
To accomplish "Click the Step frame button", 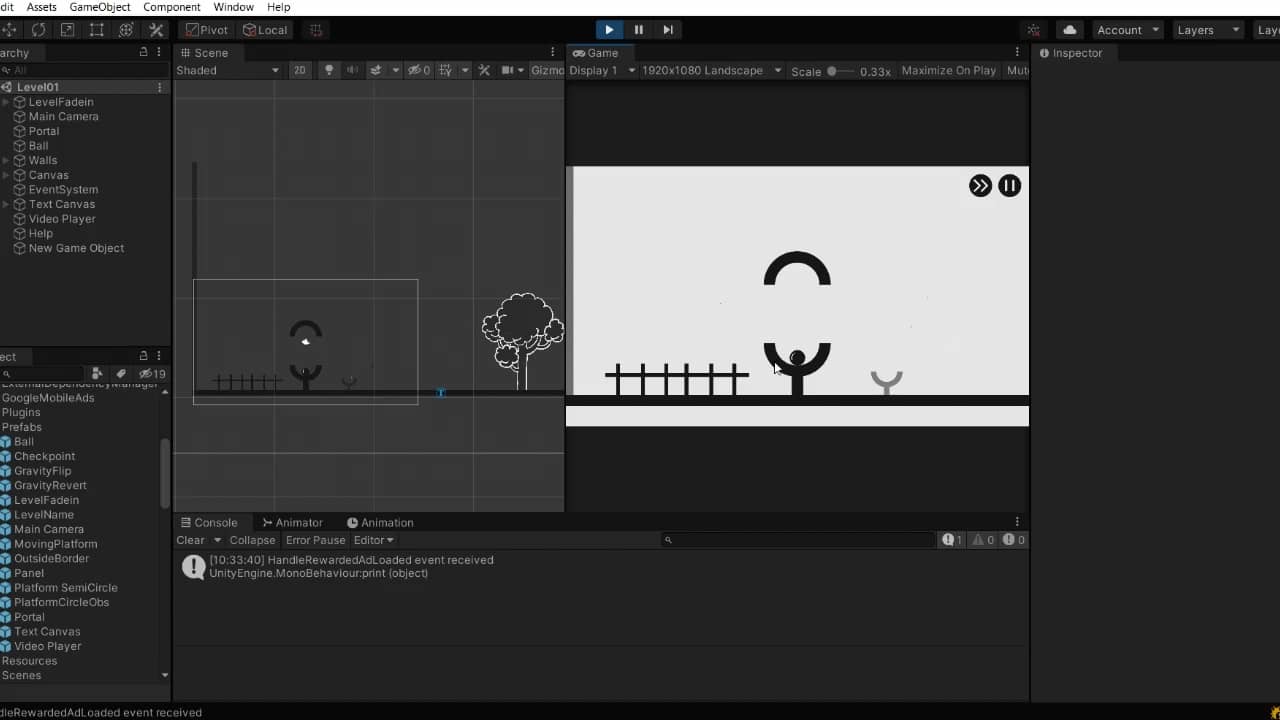I will point(668,30).
